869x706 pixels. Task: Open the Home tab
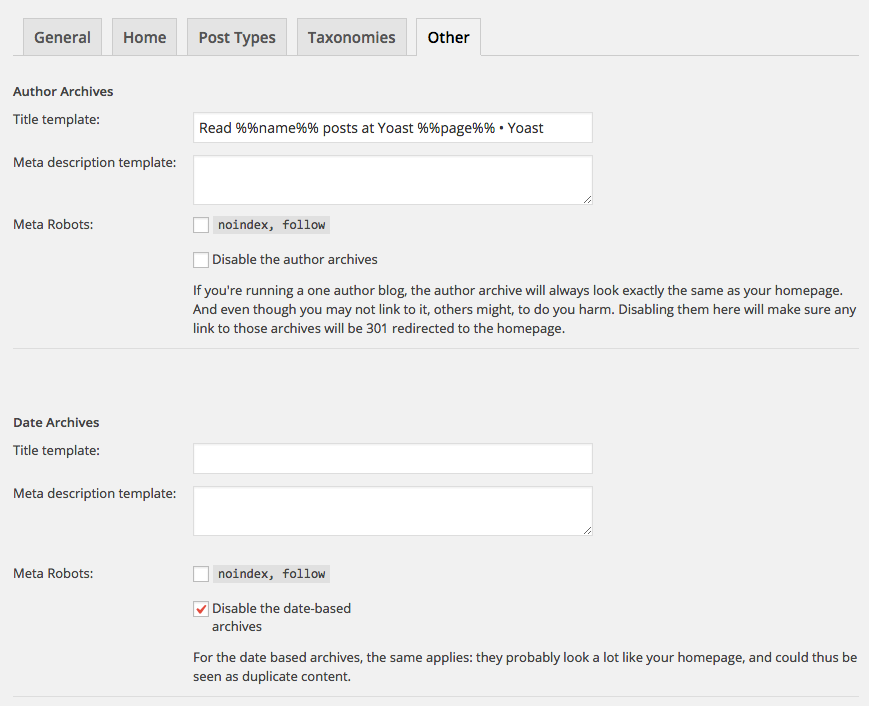coord(144,37)
